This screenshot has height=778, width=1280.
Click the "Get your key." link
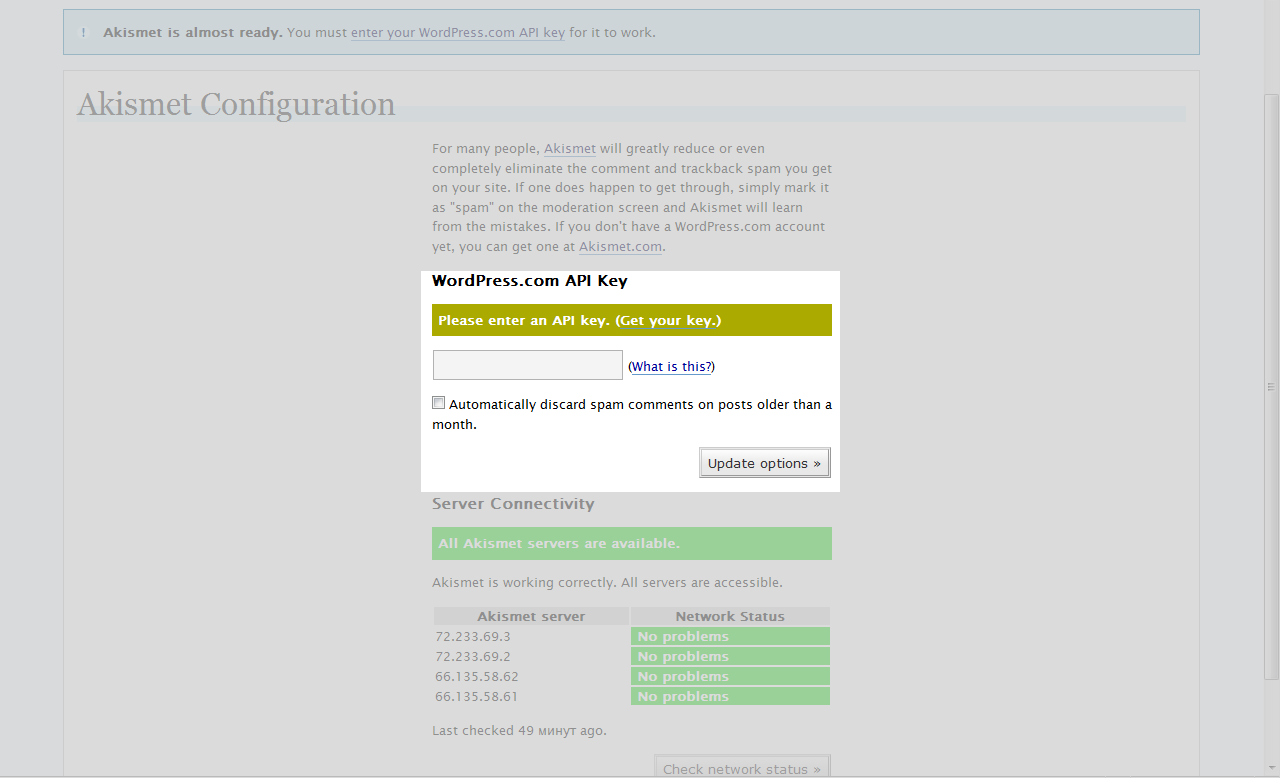tap(668, 321)
